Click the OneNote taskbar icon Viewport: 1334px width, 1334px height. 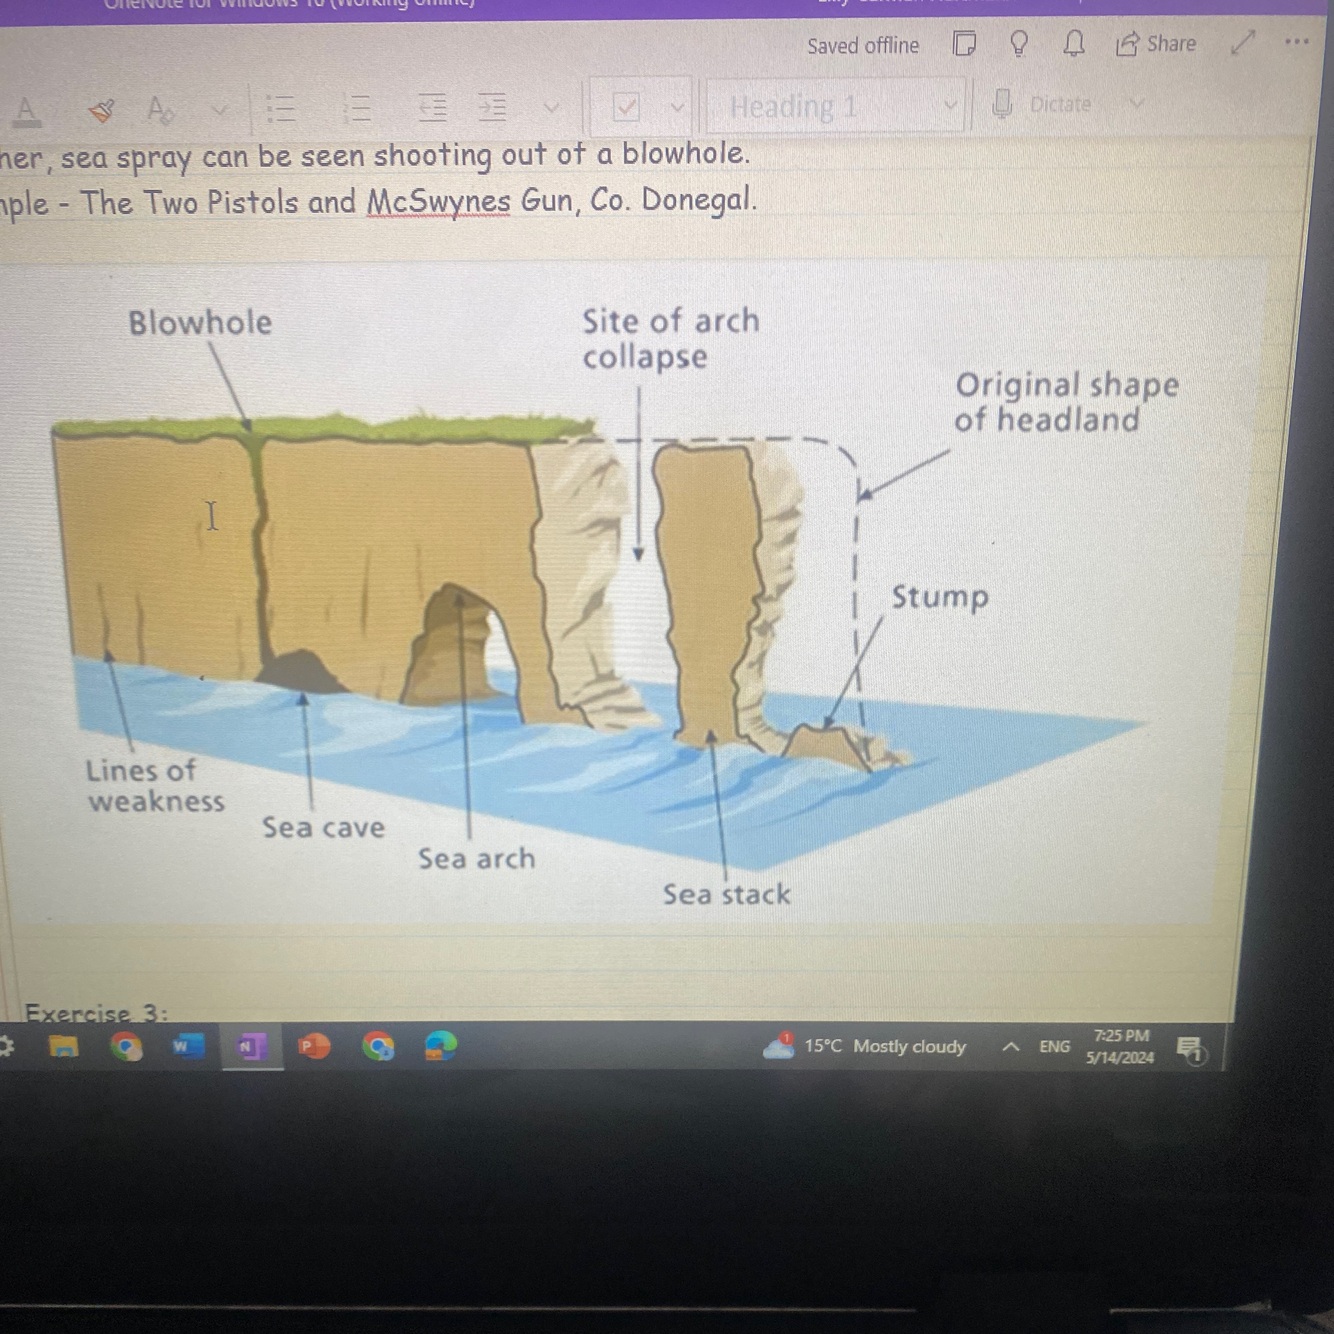[x=250, y=1047]
